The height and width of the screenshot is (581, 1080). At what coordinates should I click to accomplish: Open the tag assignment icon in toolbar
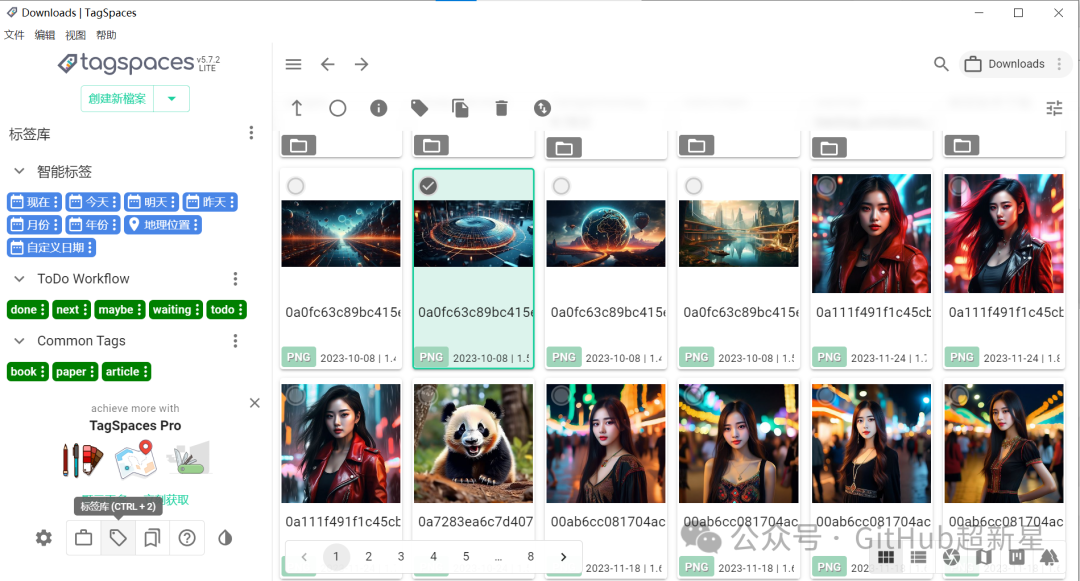[419, 108]
